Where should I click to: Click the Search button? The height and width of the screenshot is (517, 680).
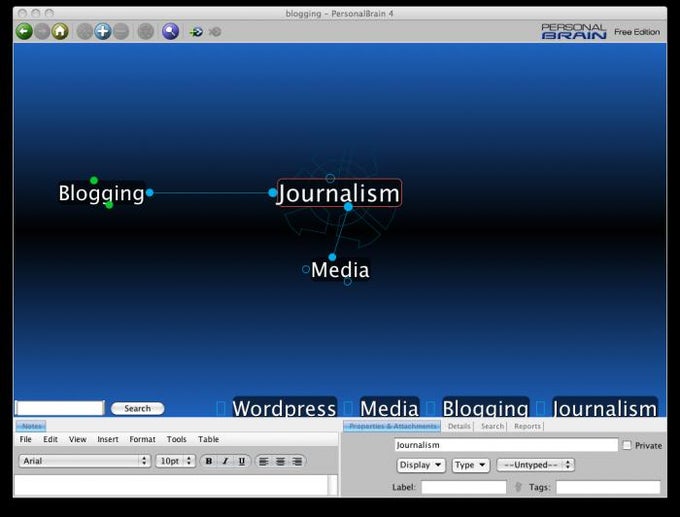pos(137,408)
